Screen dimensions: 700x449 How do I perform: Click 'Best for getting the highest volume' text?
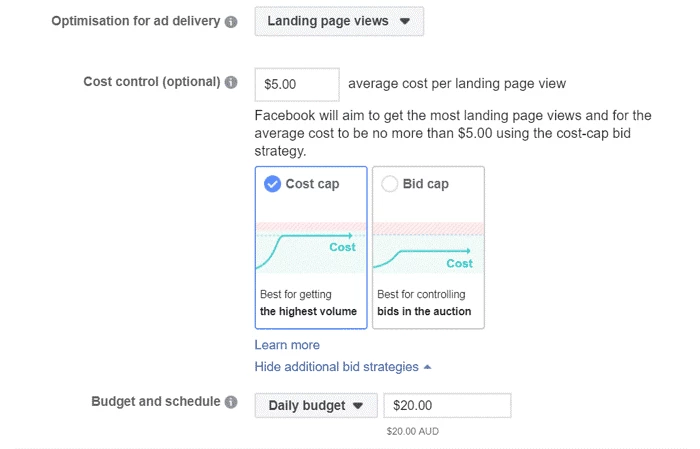[x=308, y=303]
